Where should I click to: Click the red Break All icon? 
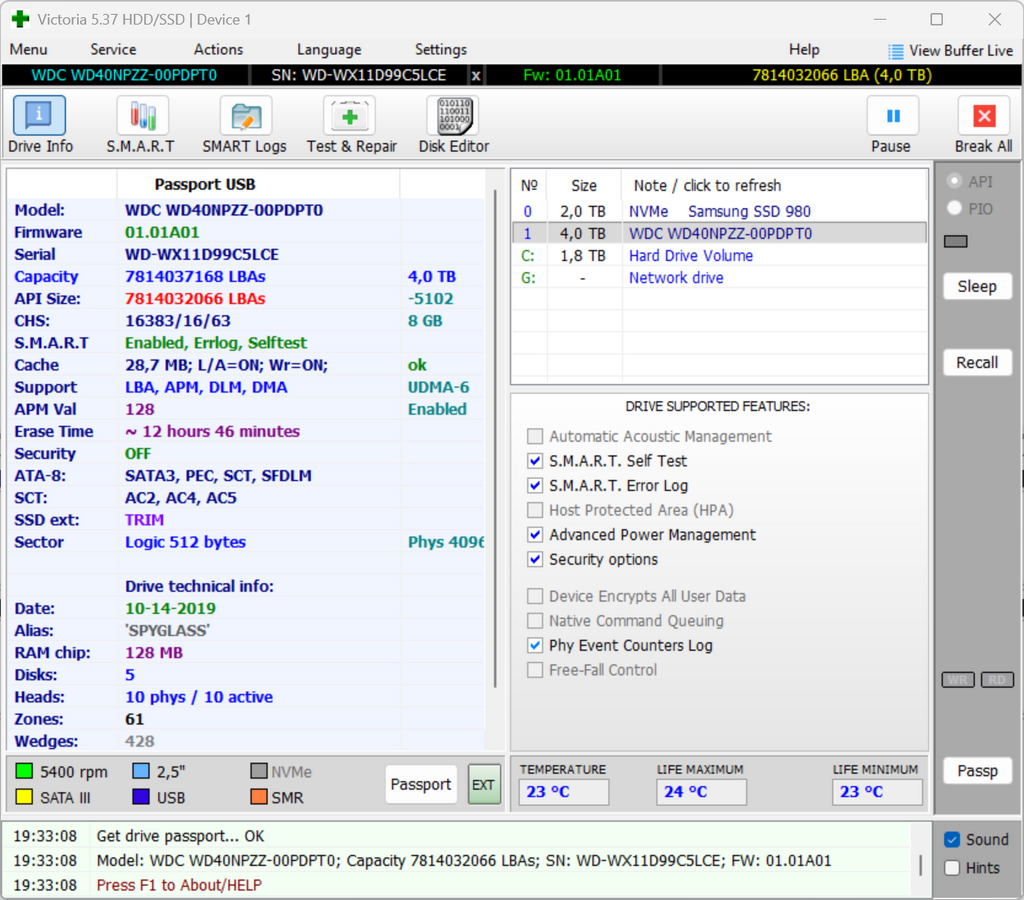coord(984,116)
